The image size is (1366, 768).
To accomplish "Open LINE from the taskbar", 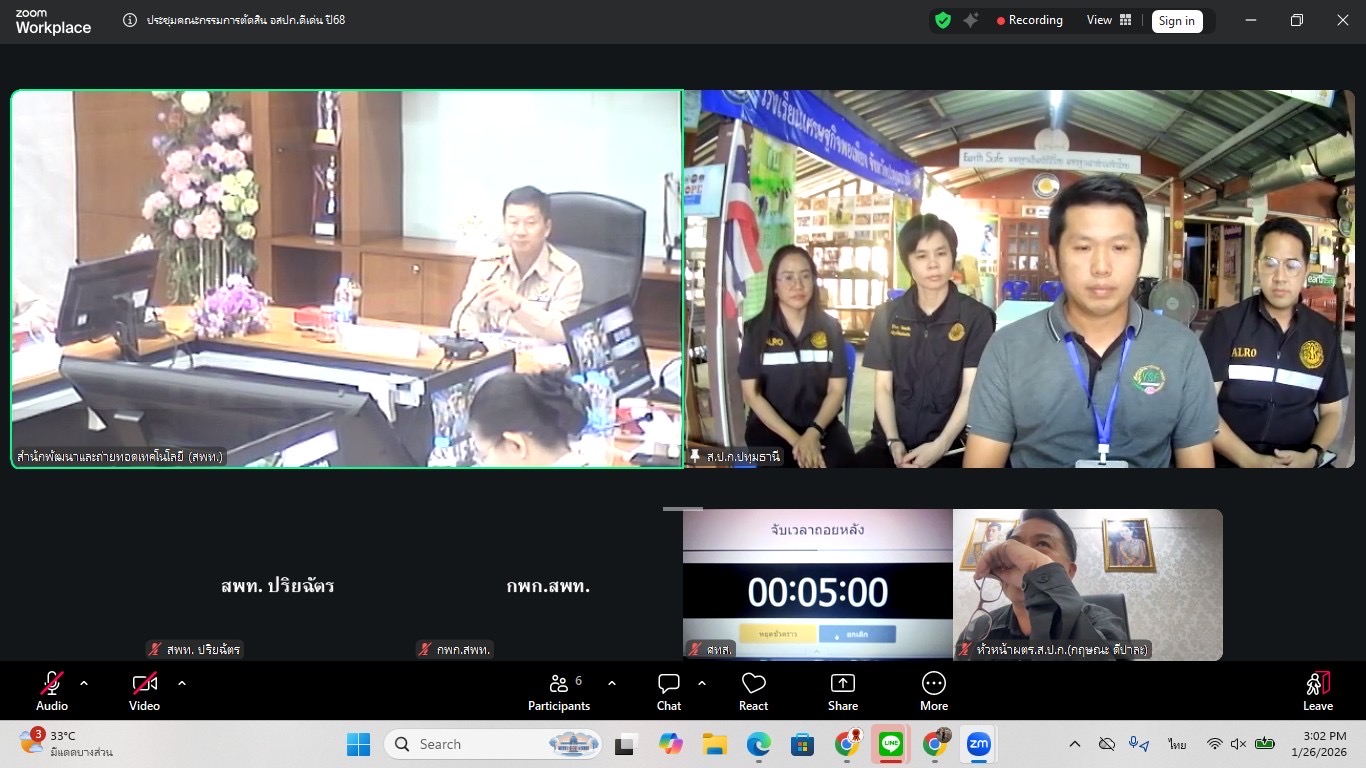I will 890,744.
